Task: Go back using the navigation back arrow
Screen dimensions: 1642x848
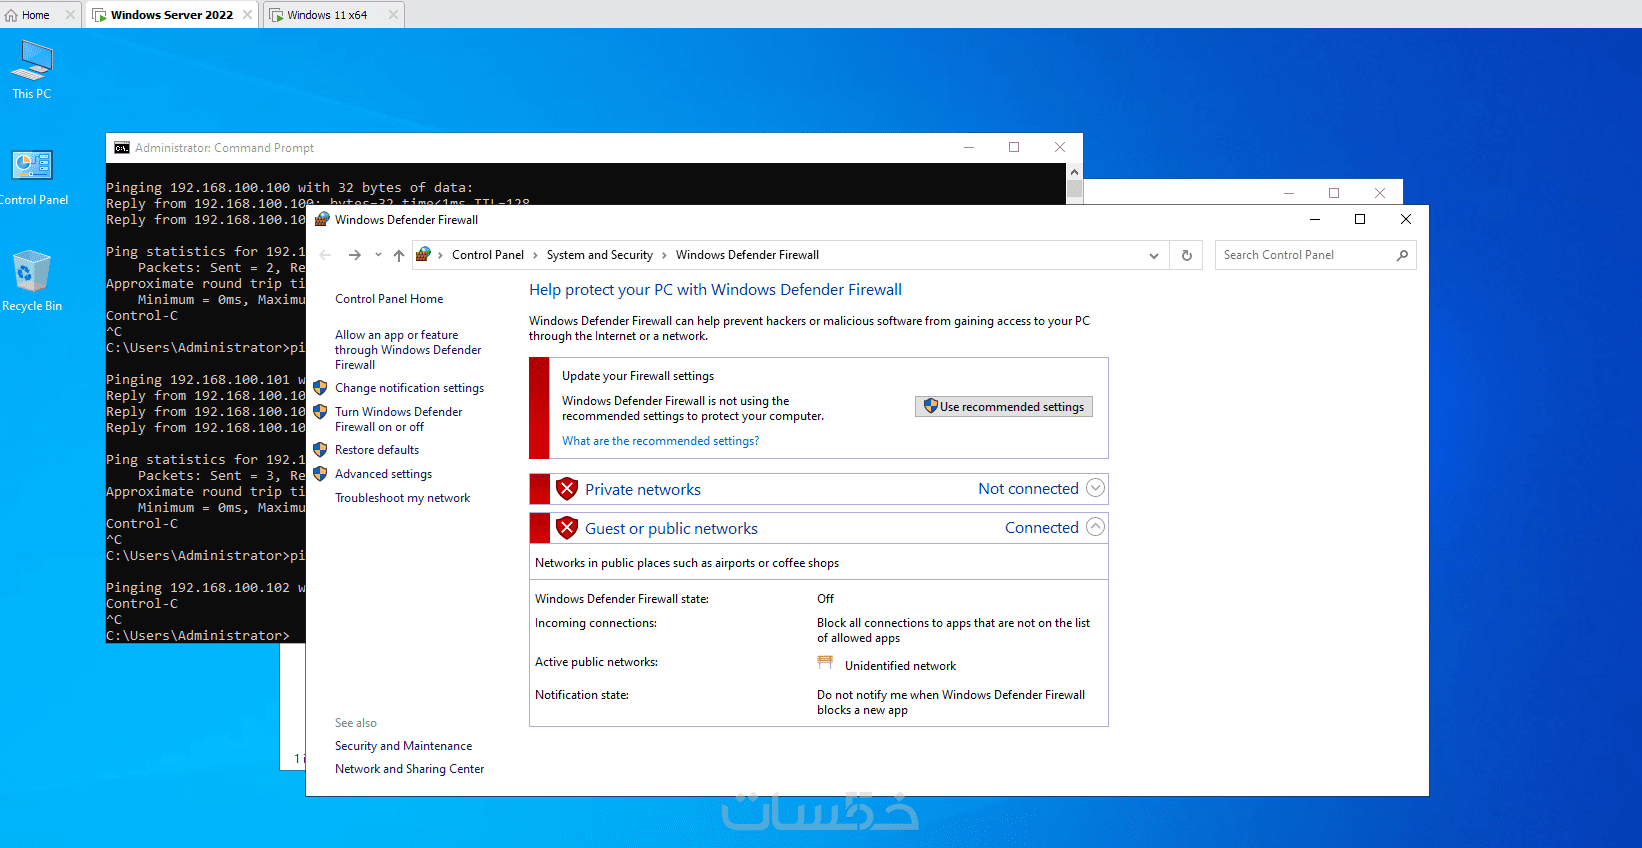Action: coord(325,255)
